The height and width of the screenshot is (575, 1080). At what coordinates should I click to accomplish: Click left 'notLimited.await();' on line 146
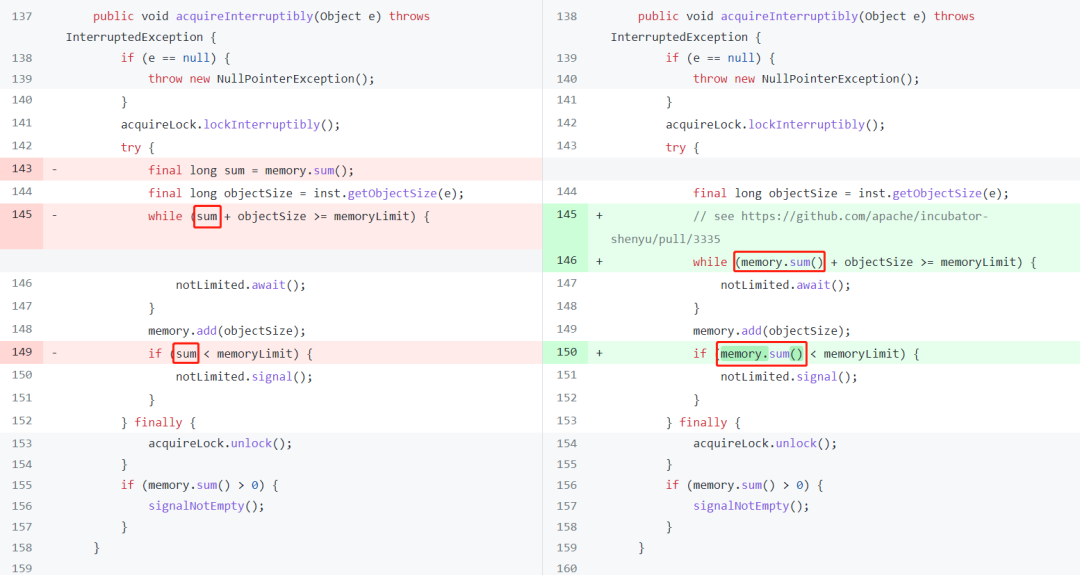coord(240,284)
